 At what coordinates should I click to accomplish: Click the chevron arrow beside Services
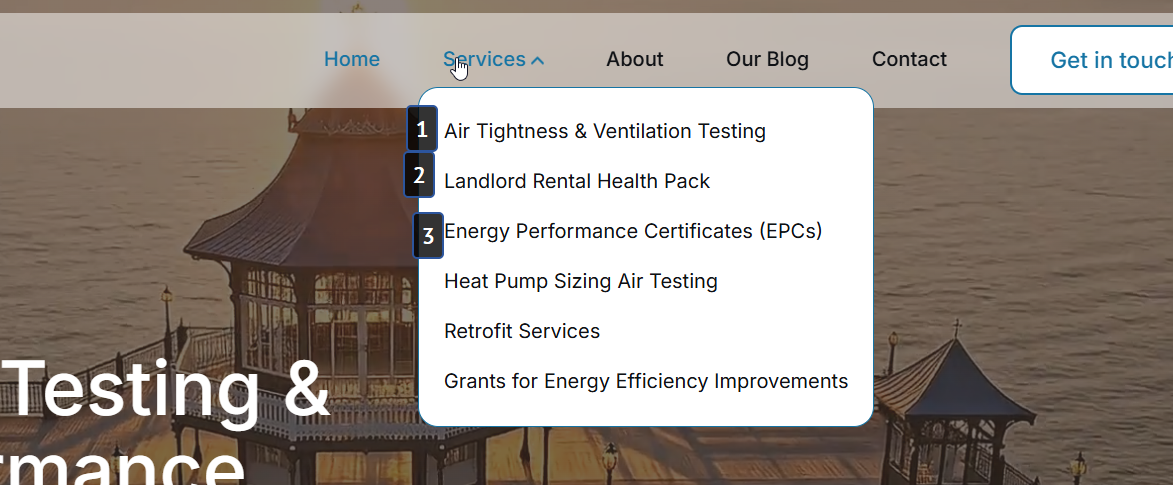click(x=538, y=61)
